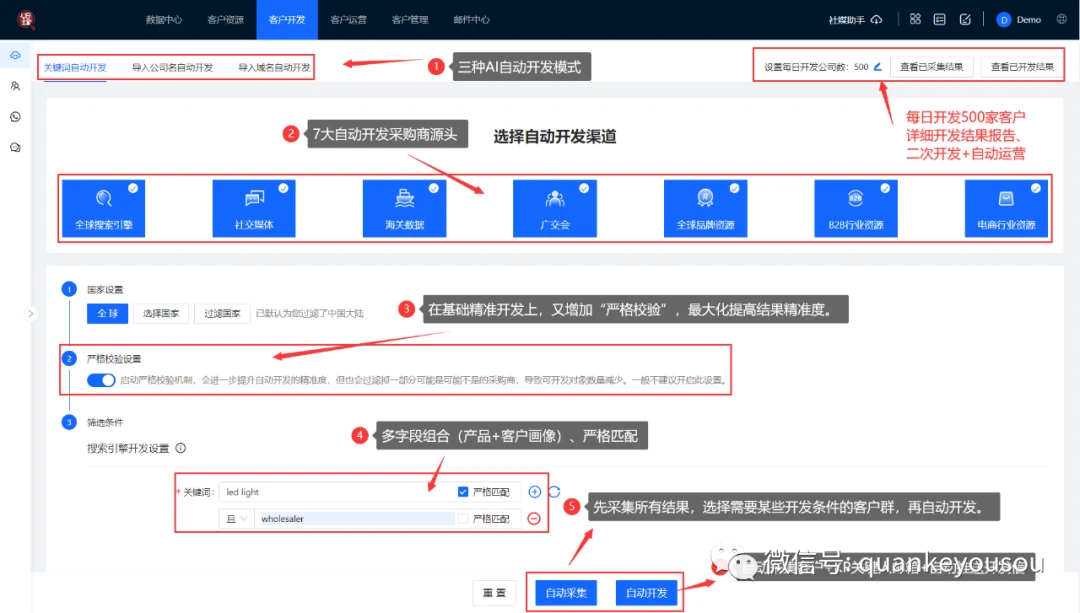Image resolution: width=1080 pixels, height=613 pixels.
Task: Click the 社媒助手 link in header
Action: pyautogui.click(x=847, y=19)
